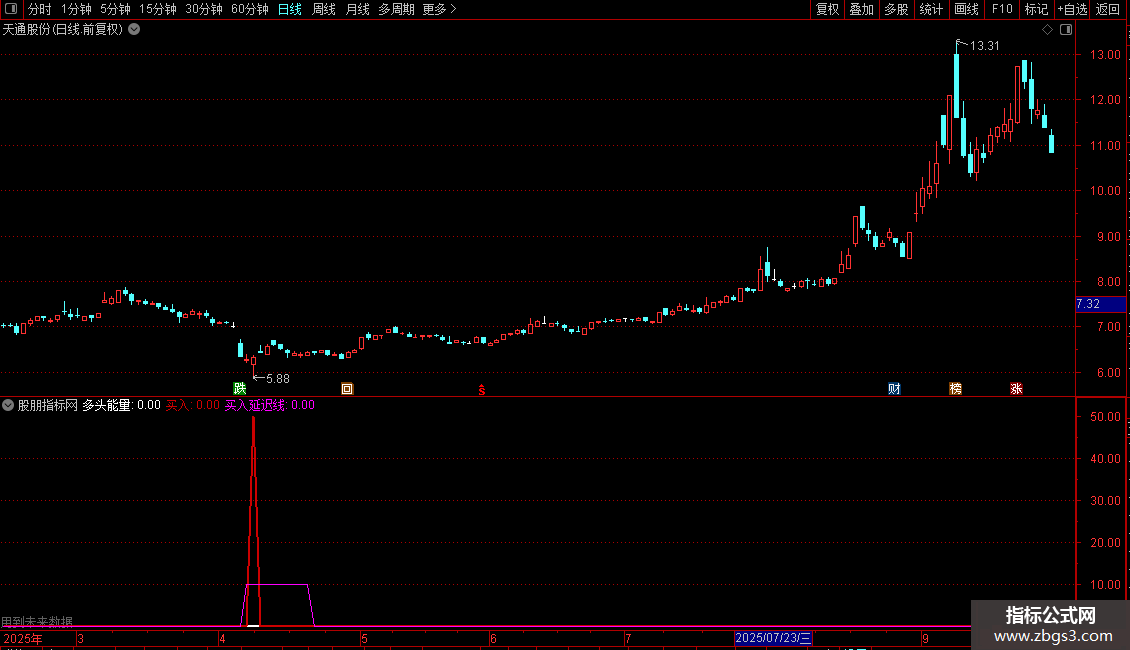Open the 画线 drawing tools

tap(966, 9)
